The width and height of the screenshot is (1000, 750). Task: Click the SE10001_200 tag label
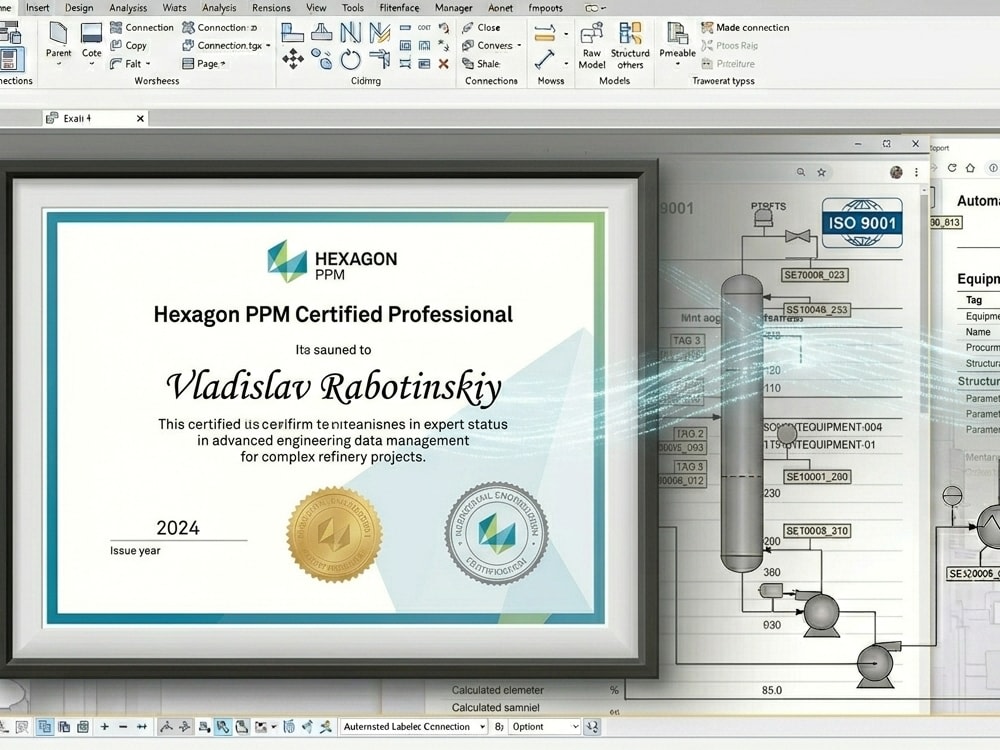(x=817, y=476)
